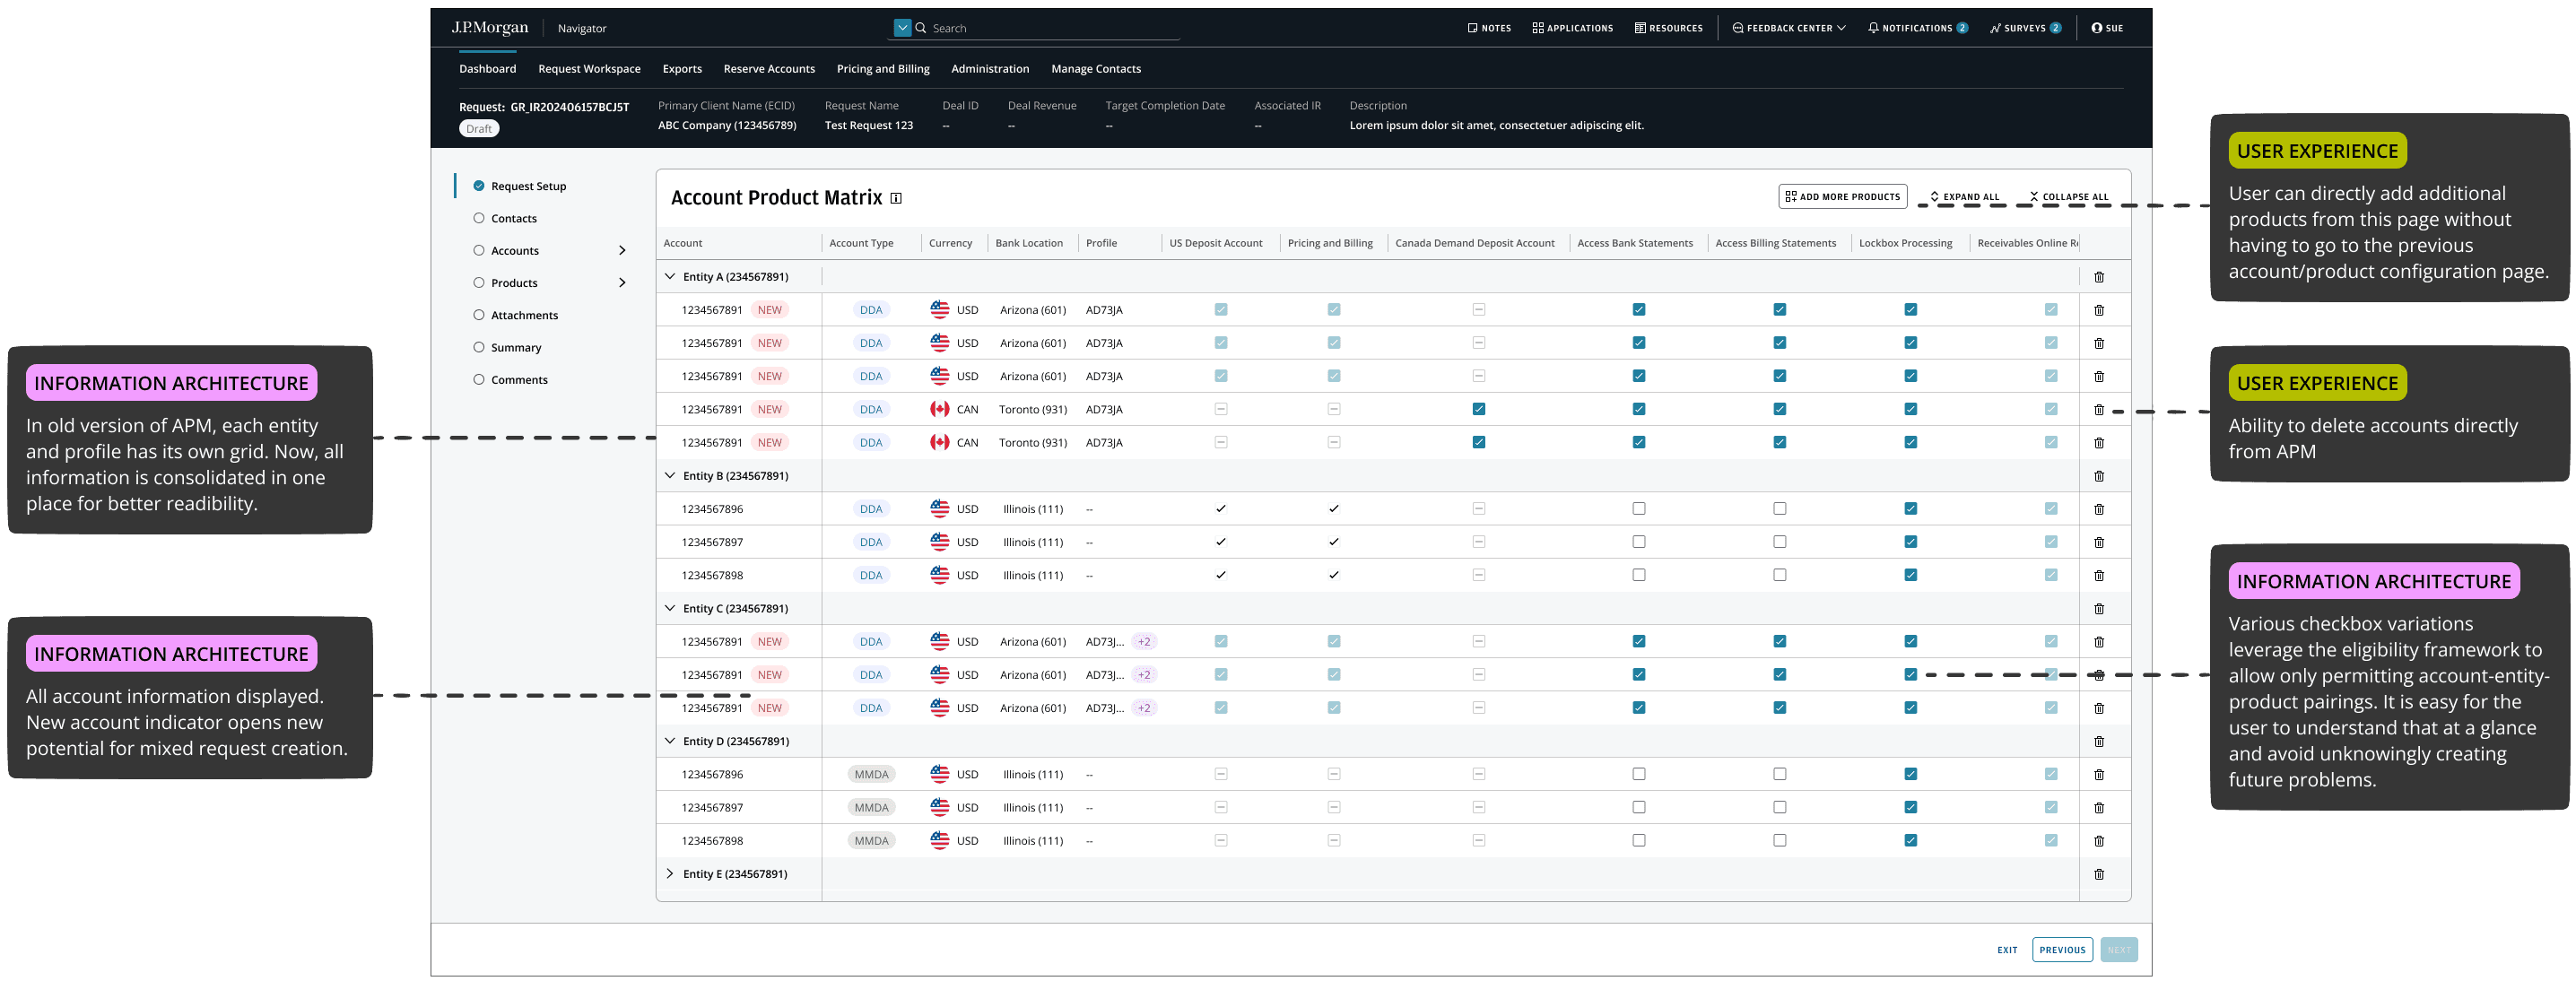
Task: Open the Pricing and Billing tab
Action: 882,69
